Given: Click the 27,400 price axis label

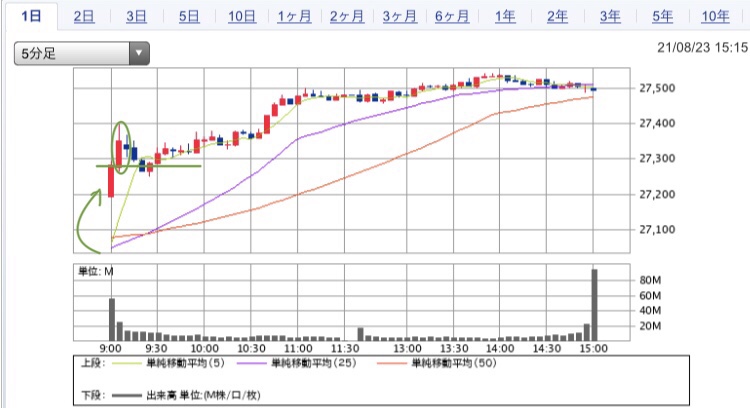Looking at the screenshot, I should 657,123.
